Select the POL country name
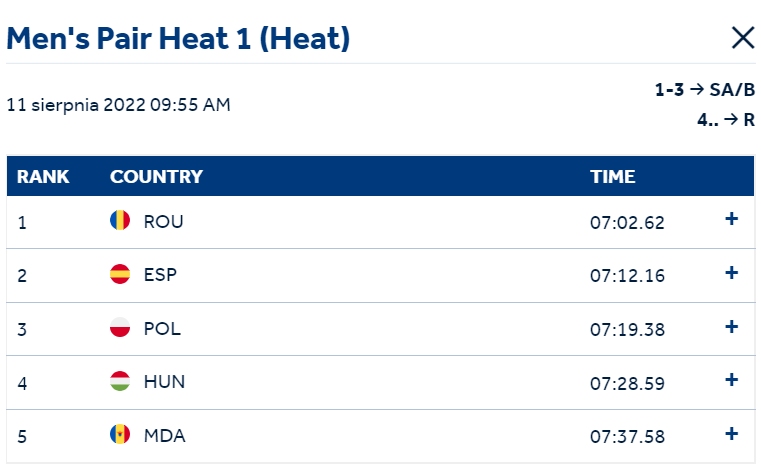761x472 pixels. pyautogui.click(x=162, y=329)
